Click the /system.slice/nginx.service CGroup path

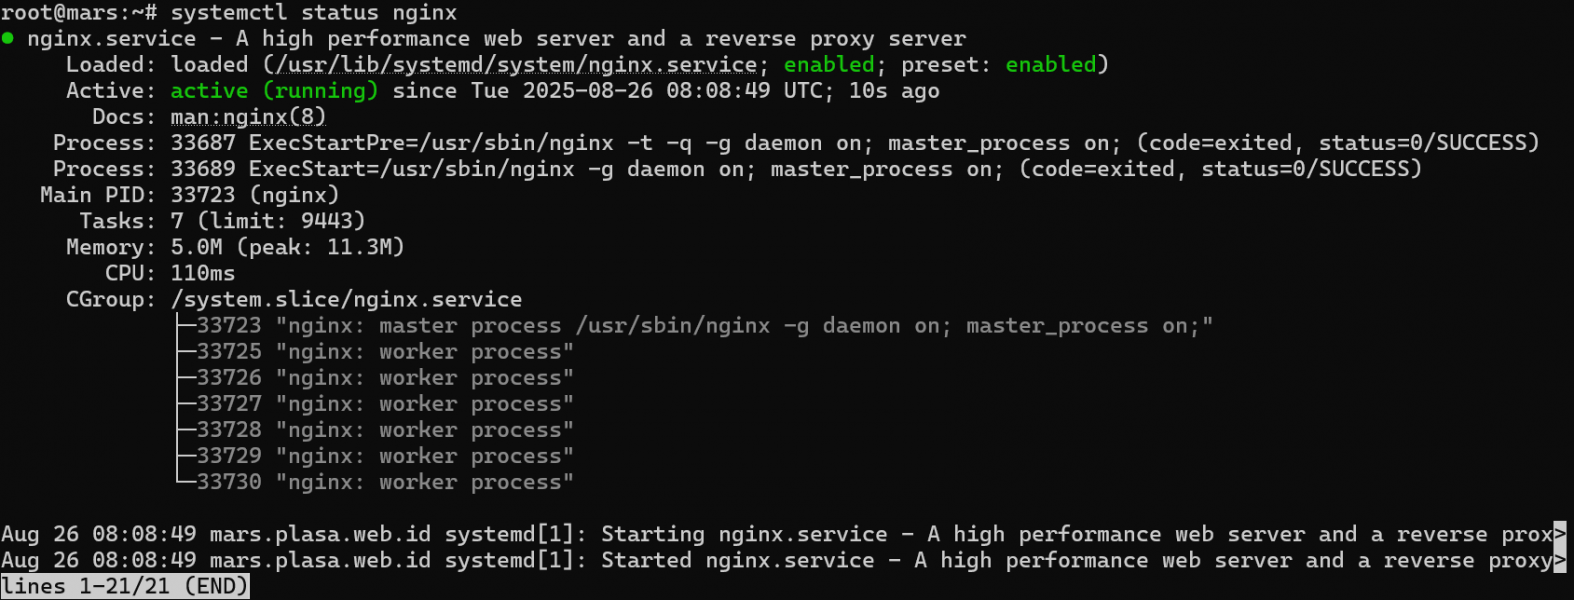pyautogui.click(x=346, y=300)
